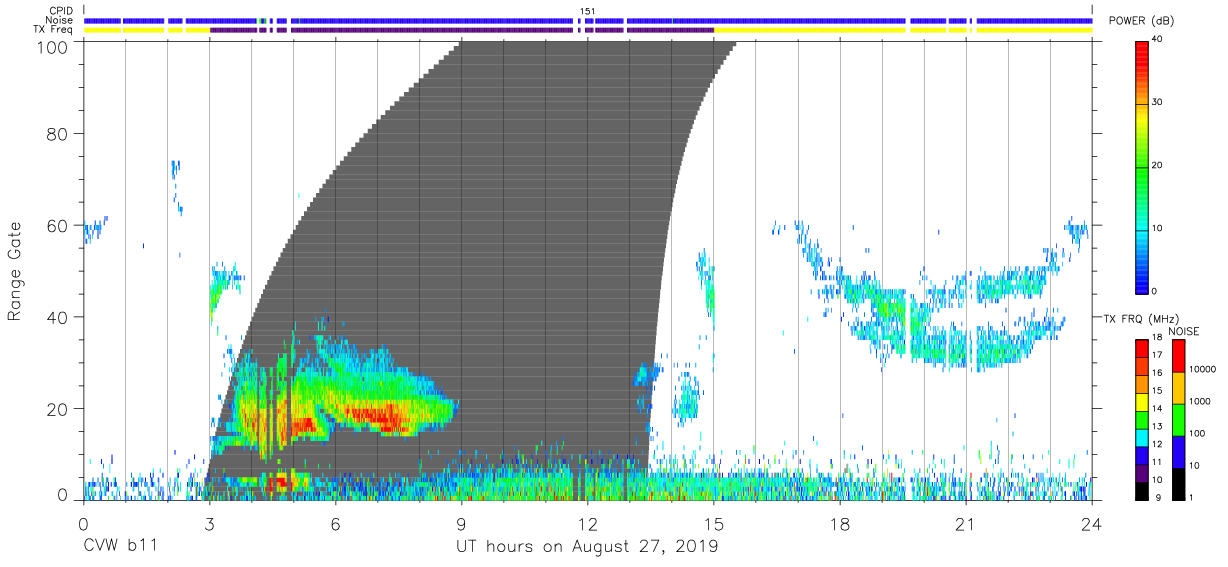
Task: Click the blue Noise bar near hour 18
Action: [x=840, y=20]
